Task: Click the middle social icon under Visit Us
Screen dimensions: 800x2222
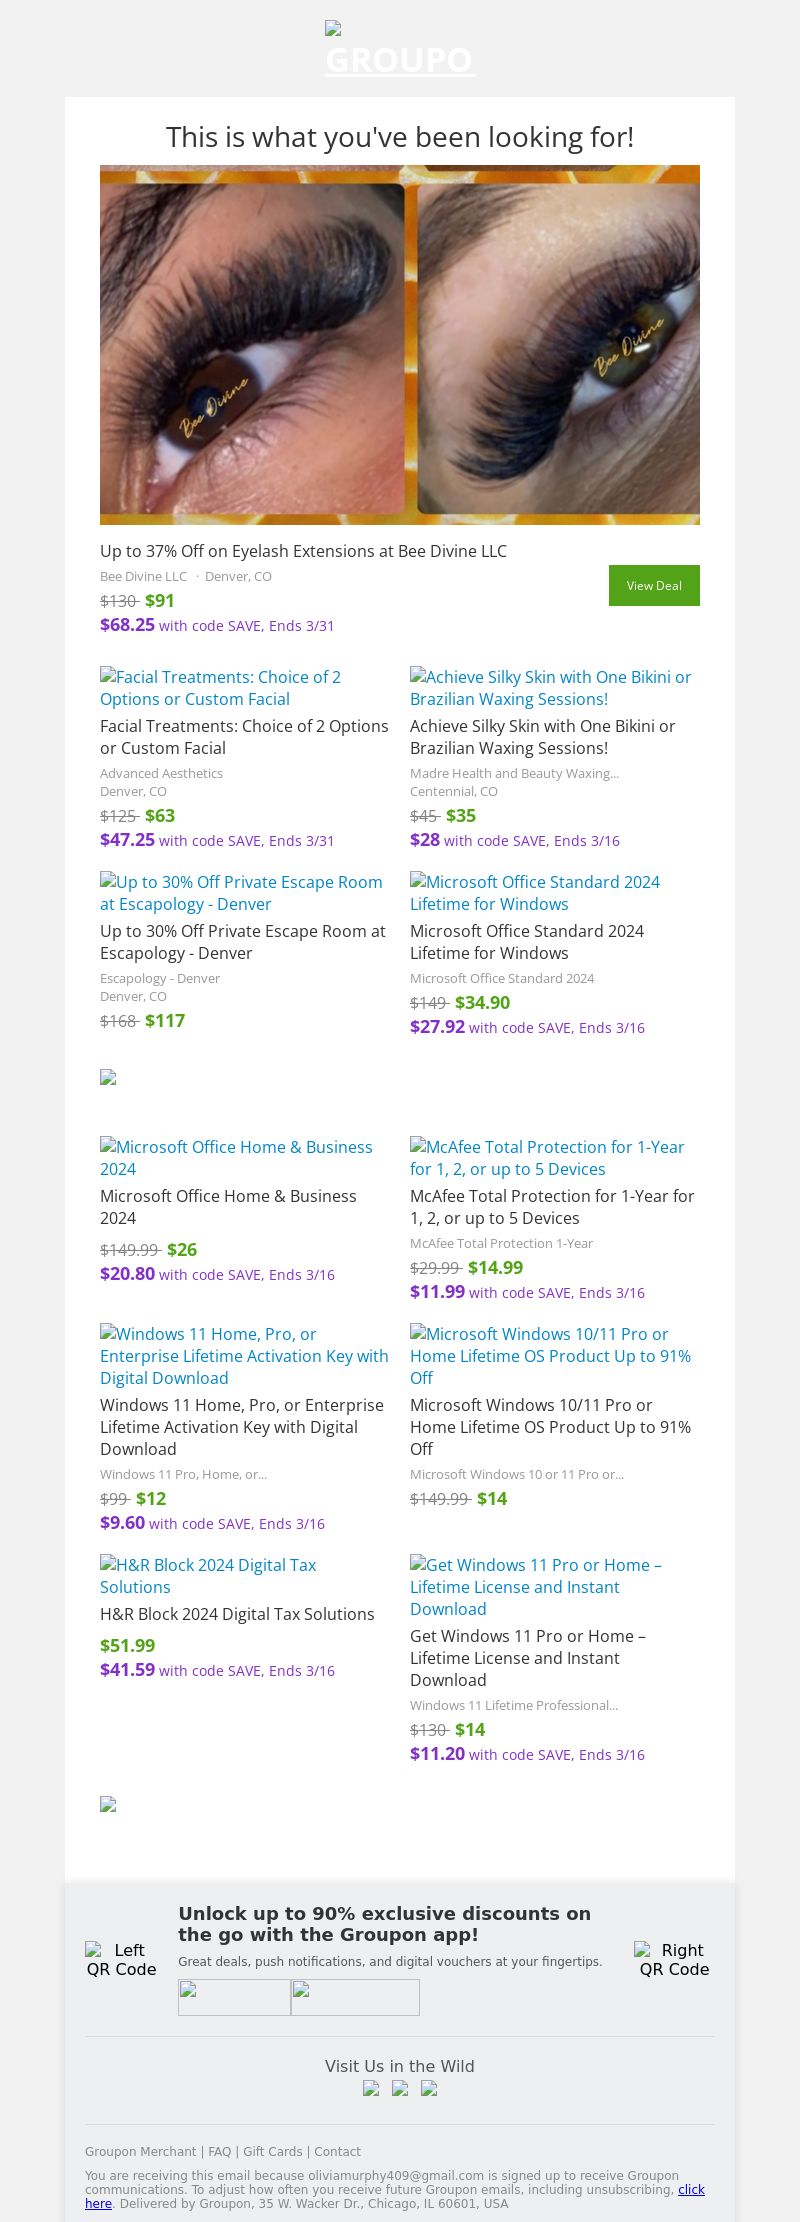Action: coord(400,2088)
